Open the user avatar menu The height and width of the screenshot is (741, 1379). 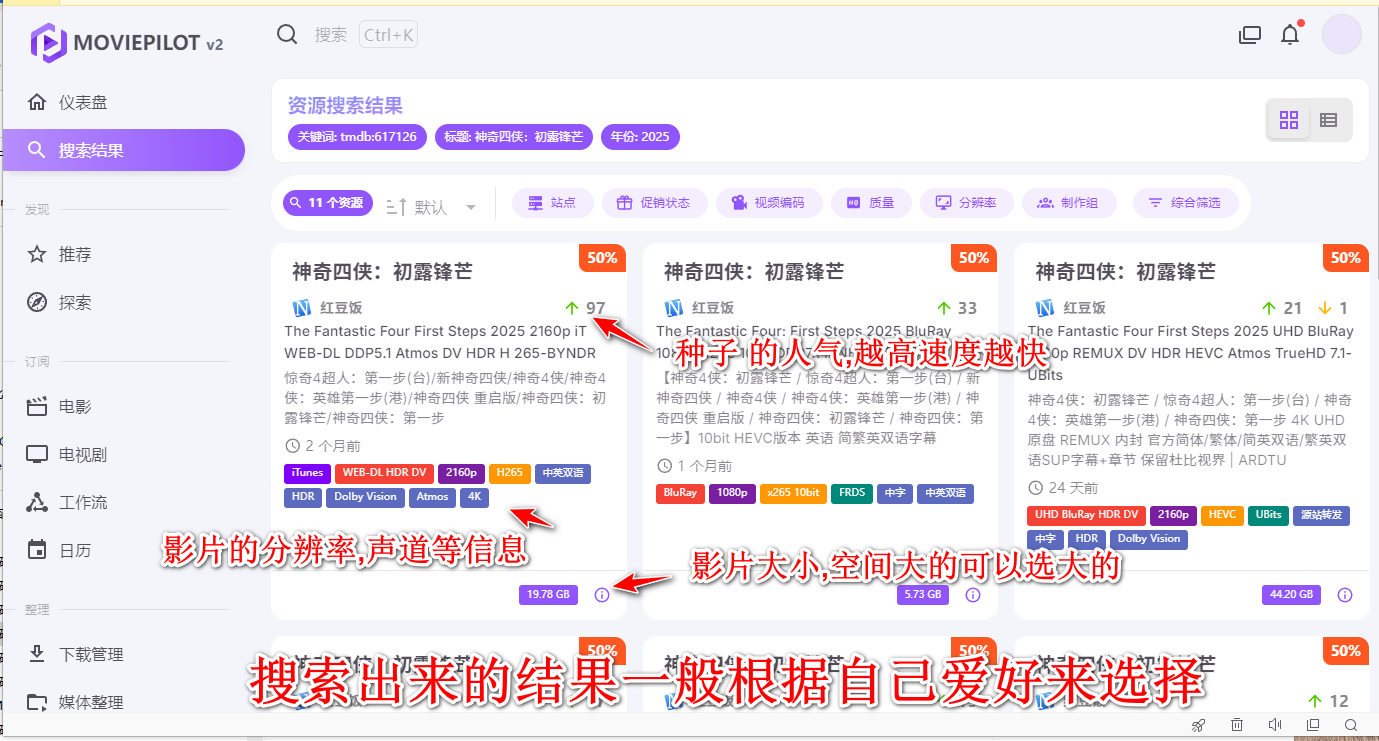coord(1341,34)
